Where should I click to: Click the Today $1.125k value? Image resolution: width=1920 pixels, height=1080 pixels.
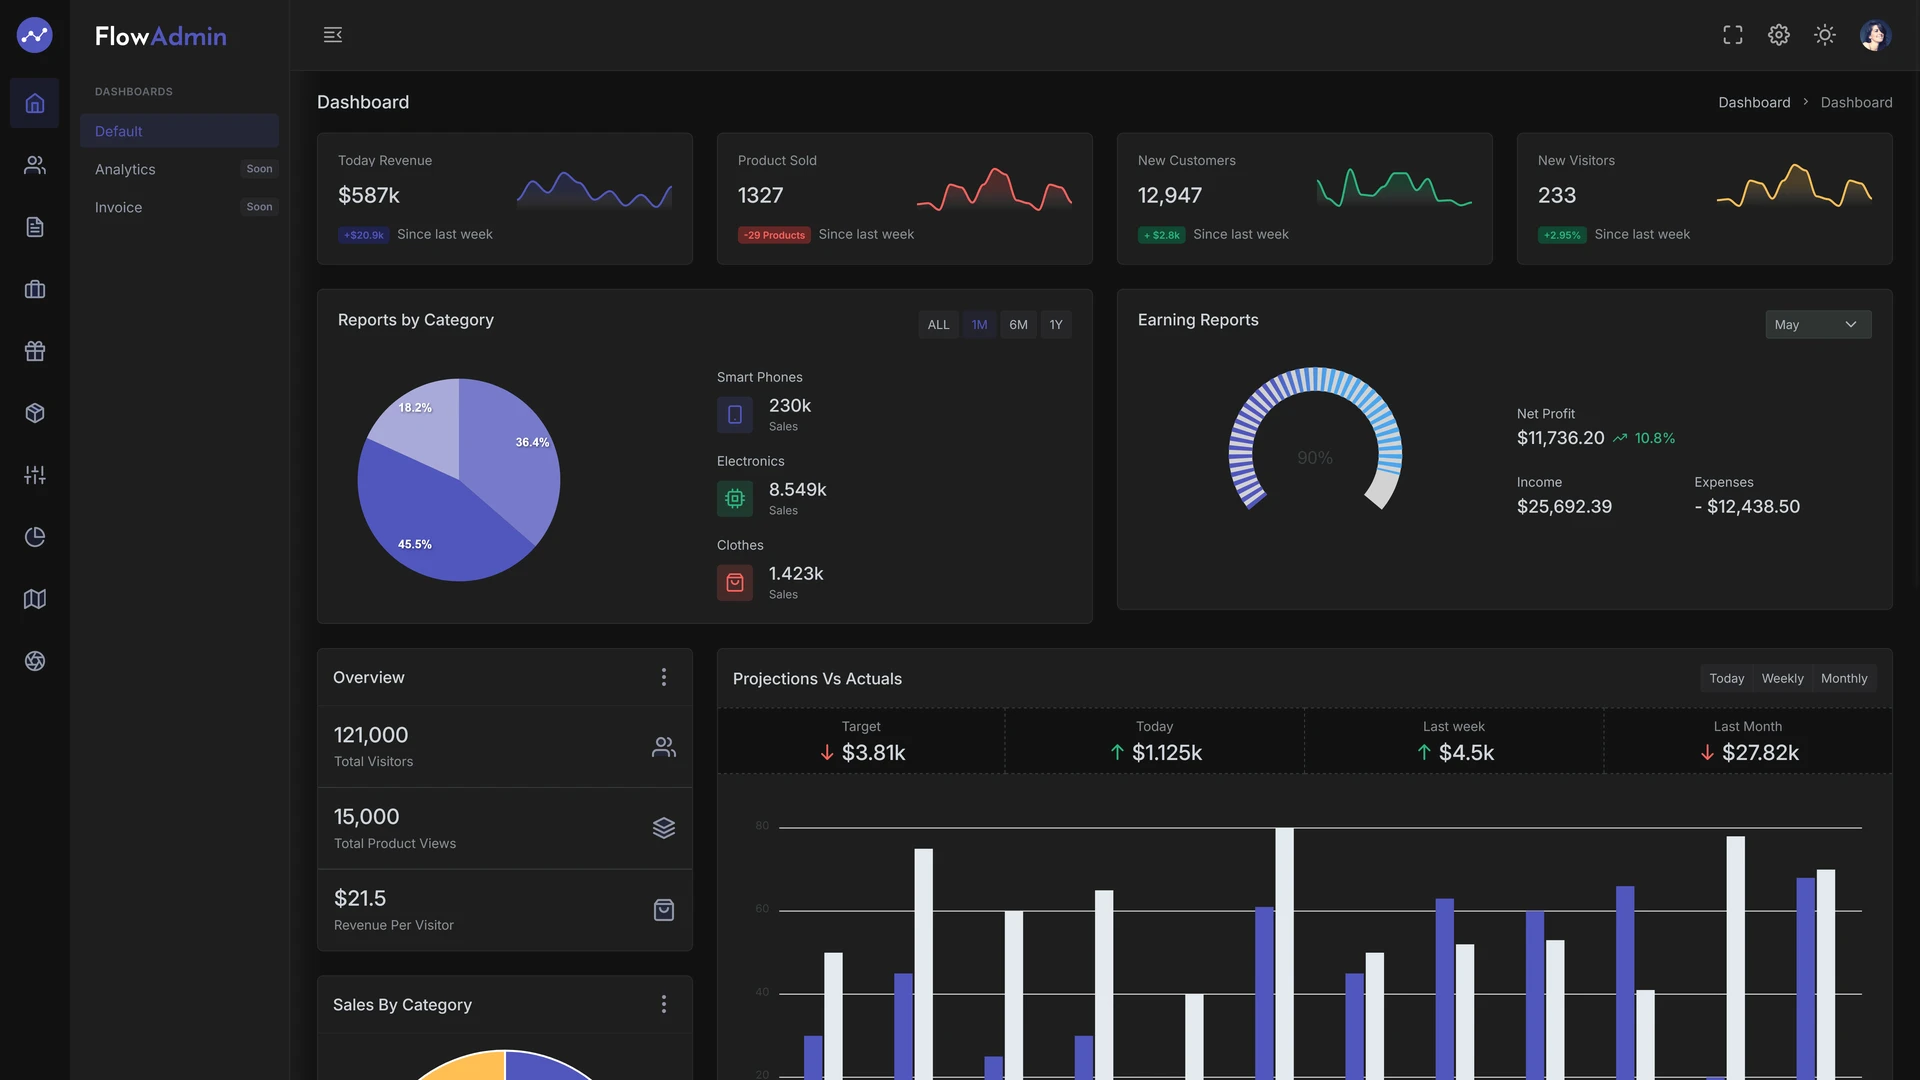click(x=1167, y=753)
